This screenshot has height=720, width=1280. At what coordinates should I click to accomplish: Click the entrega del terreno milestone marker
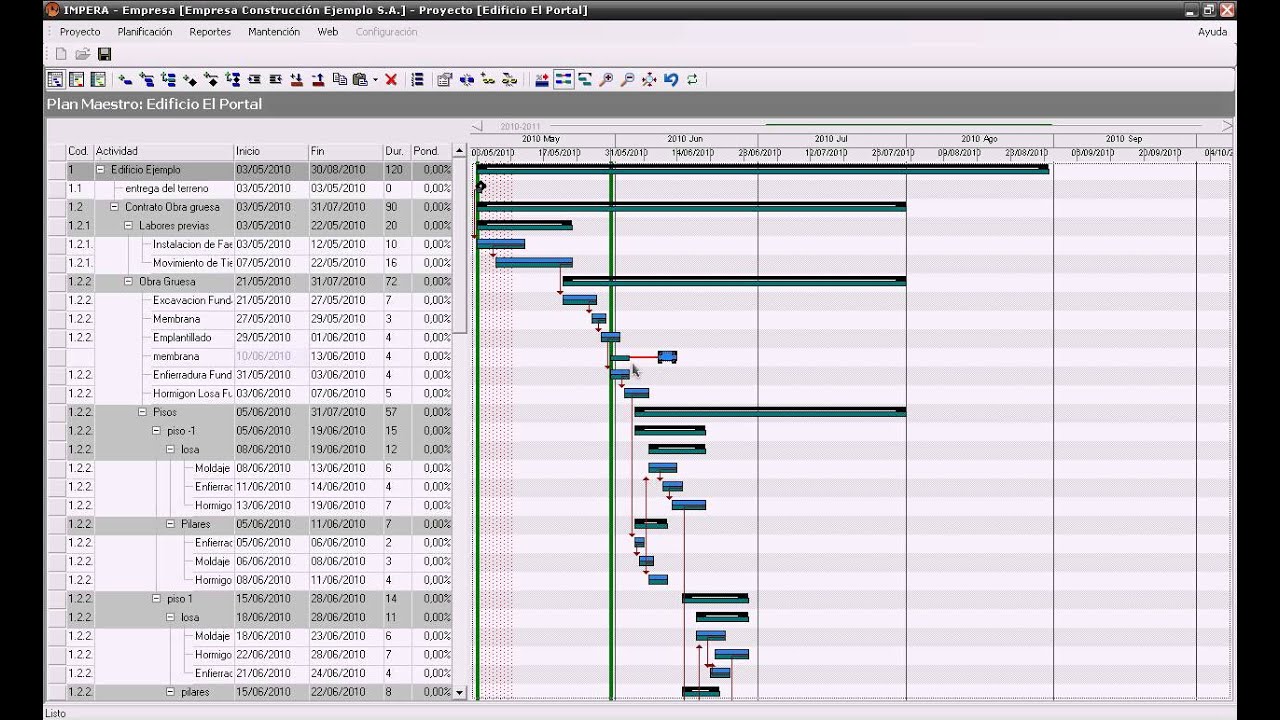tap(481, 187)
